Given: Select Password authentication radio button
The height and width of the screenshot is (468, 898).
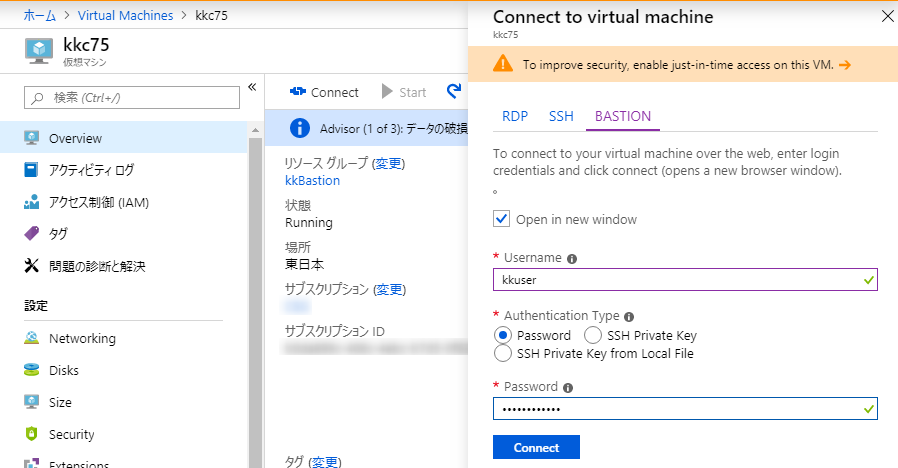Looking at the screenshot, I should click(503, 335).
